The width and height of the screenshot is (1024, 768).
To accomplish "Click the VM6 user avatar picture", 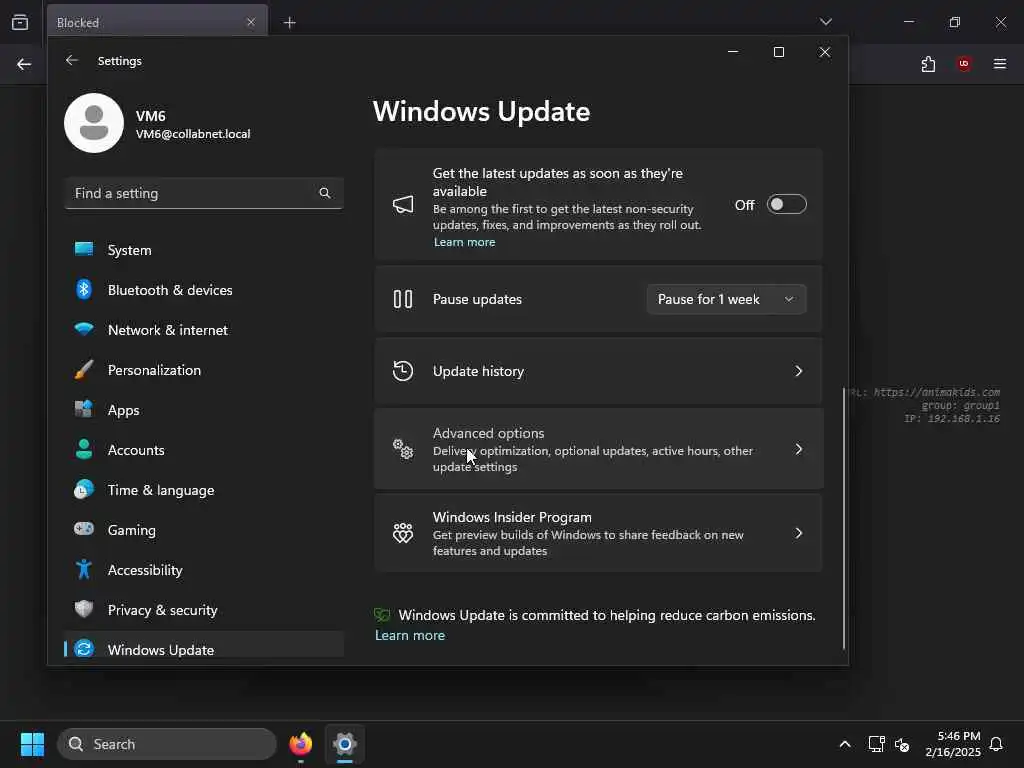I will click(x=94, y=123).
